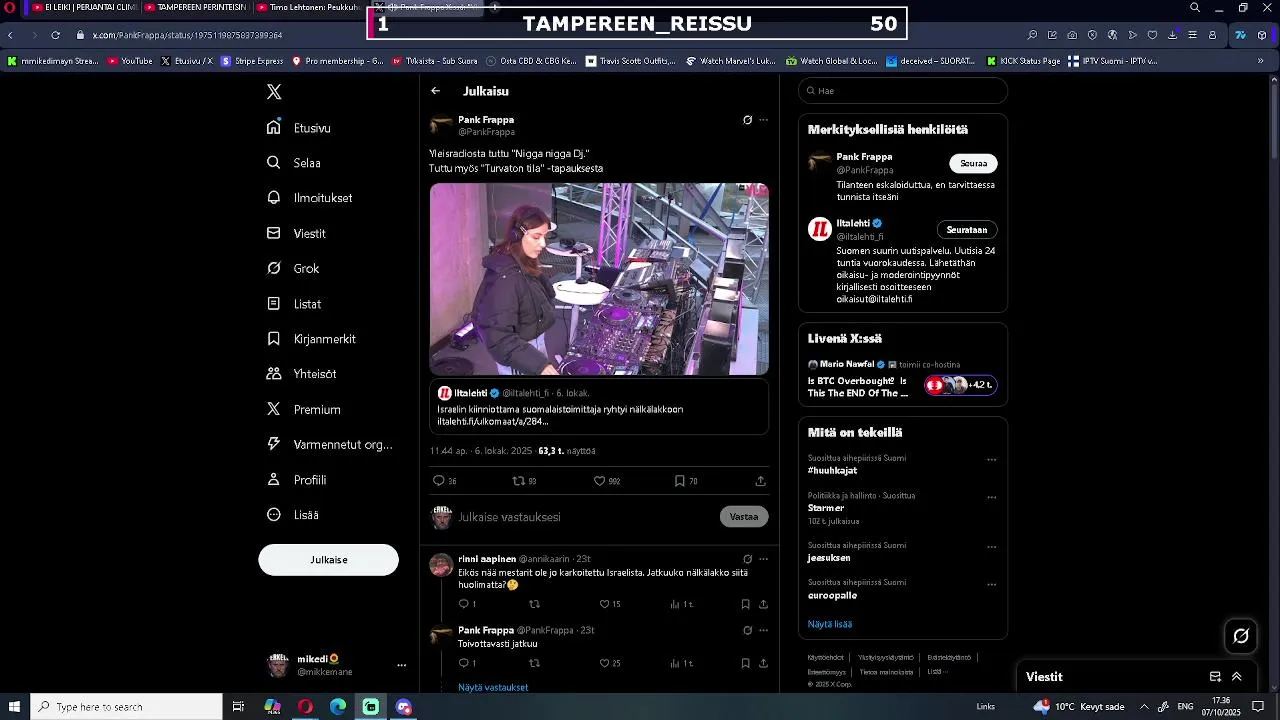Open Premium page
Image resolution: width=1280 pixels, height=720 pixels.
(303, 409)
